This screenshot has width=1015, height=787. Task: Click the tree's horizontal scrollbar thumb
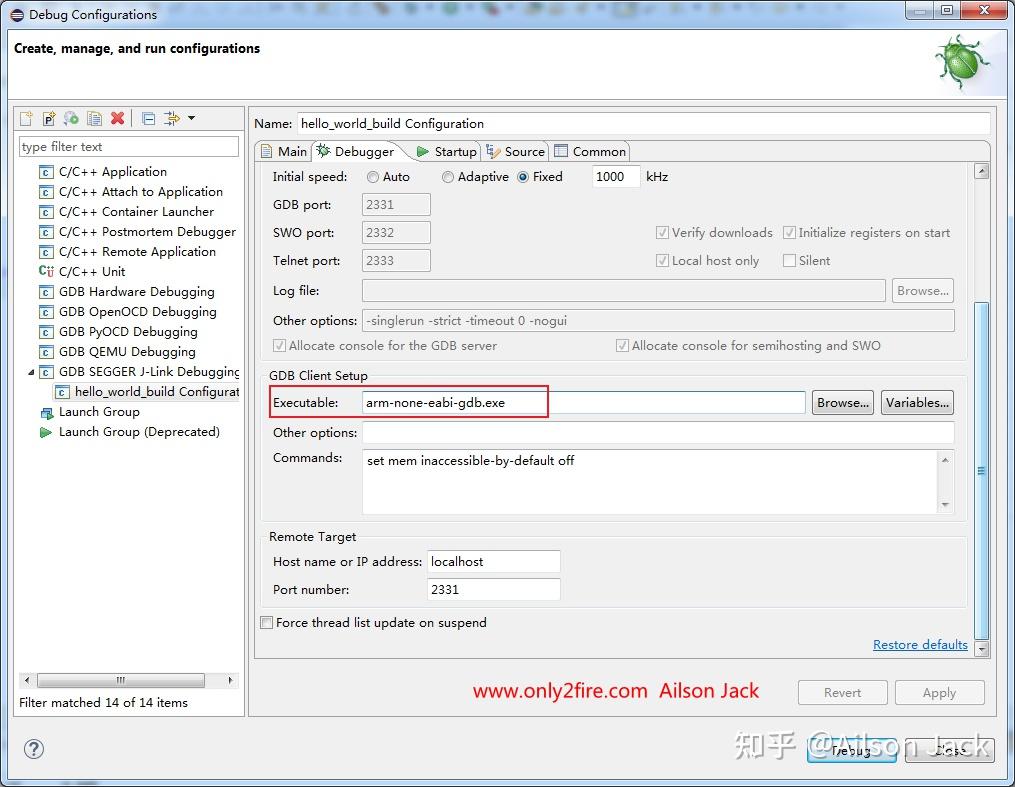coord(121,680)
